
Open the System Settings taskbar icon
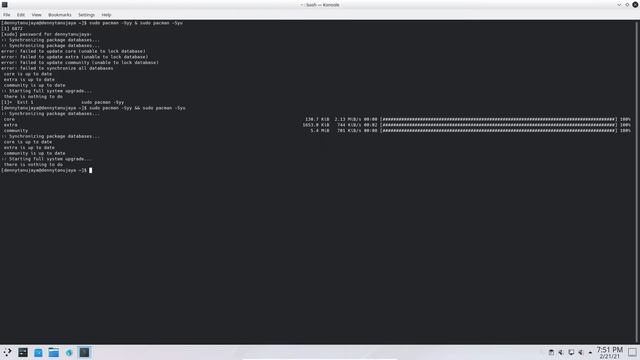23,352
